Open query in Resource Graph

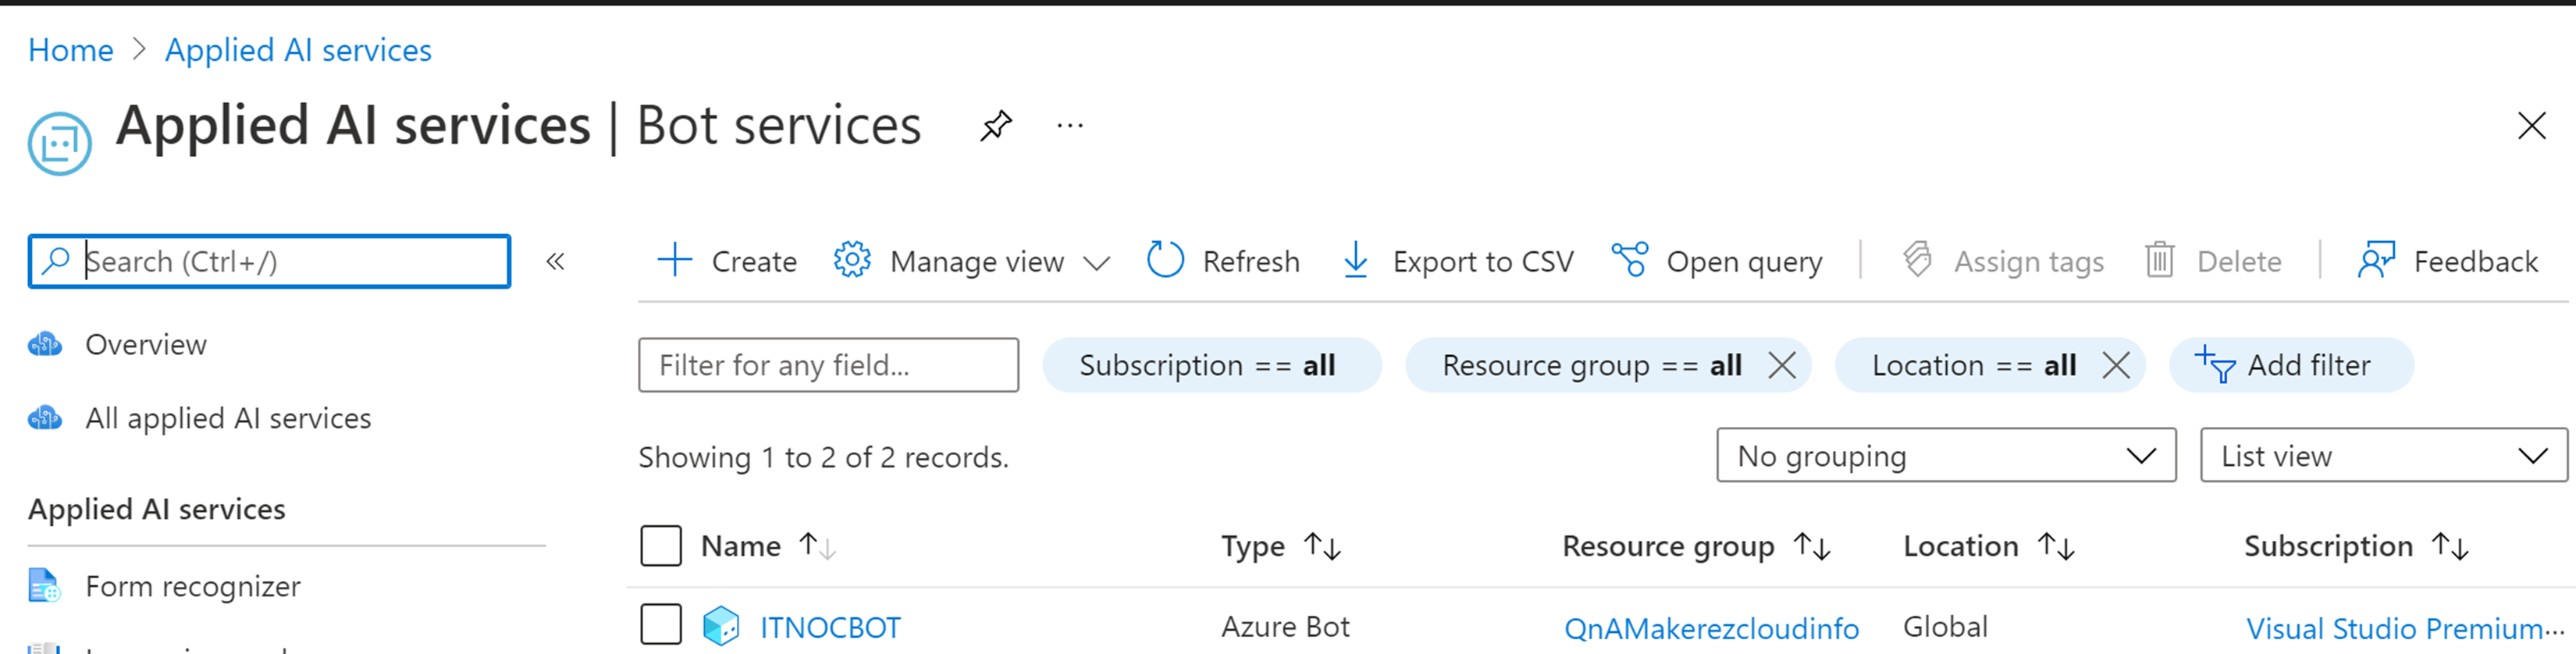click(1716, 261)
